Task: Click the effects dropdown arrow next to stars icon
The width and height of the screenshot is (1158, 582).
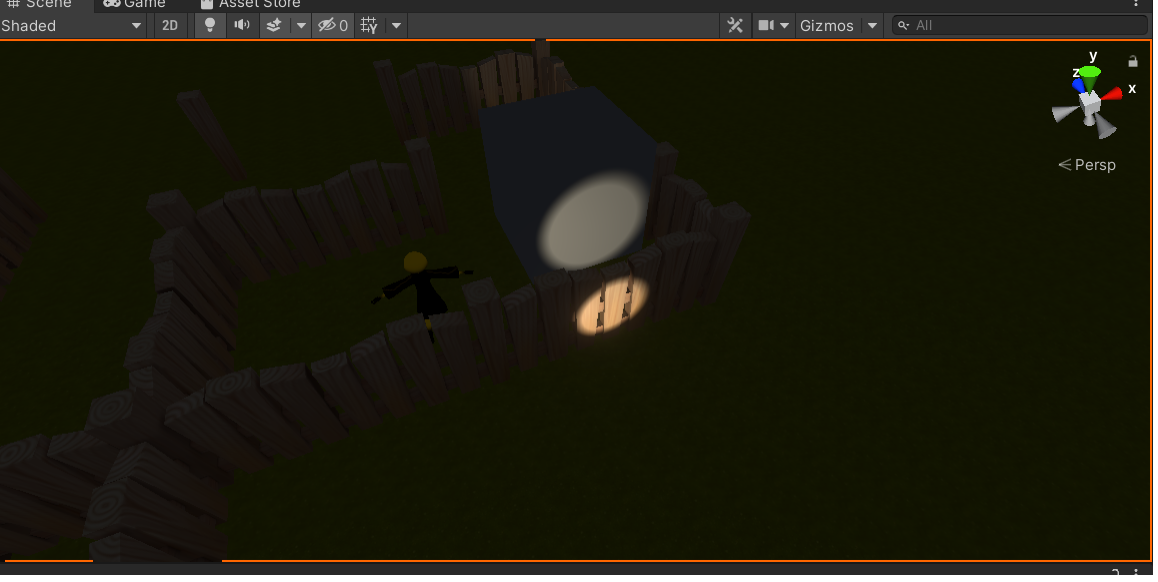Action: pyautogui.click(x=301, y=25)
